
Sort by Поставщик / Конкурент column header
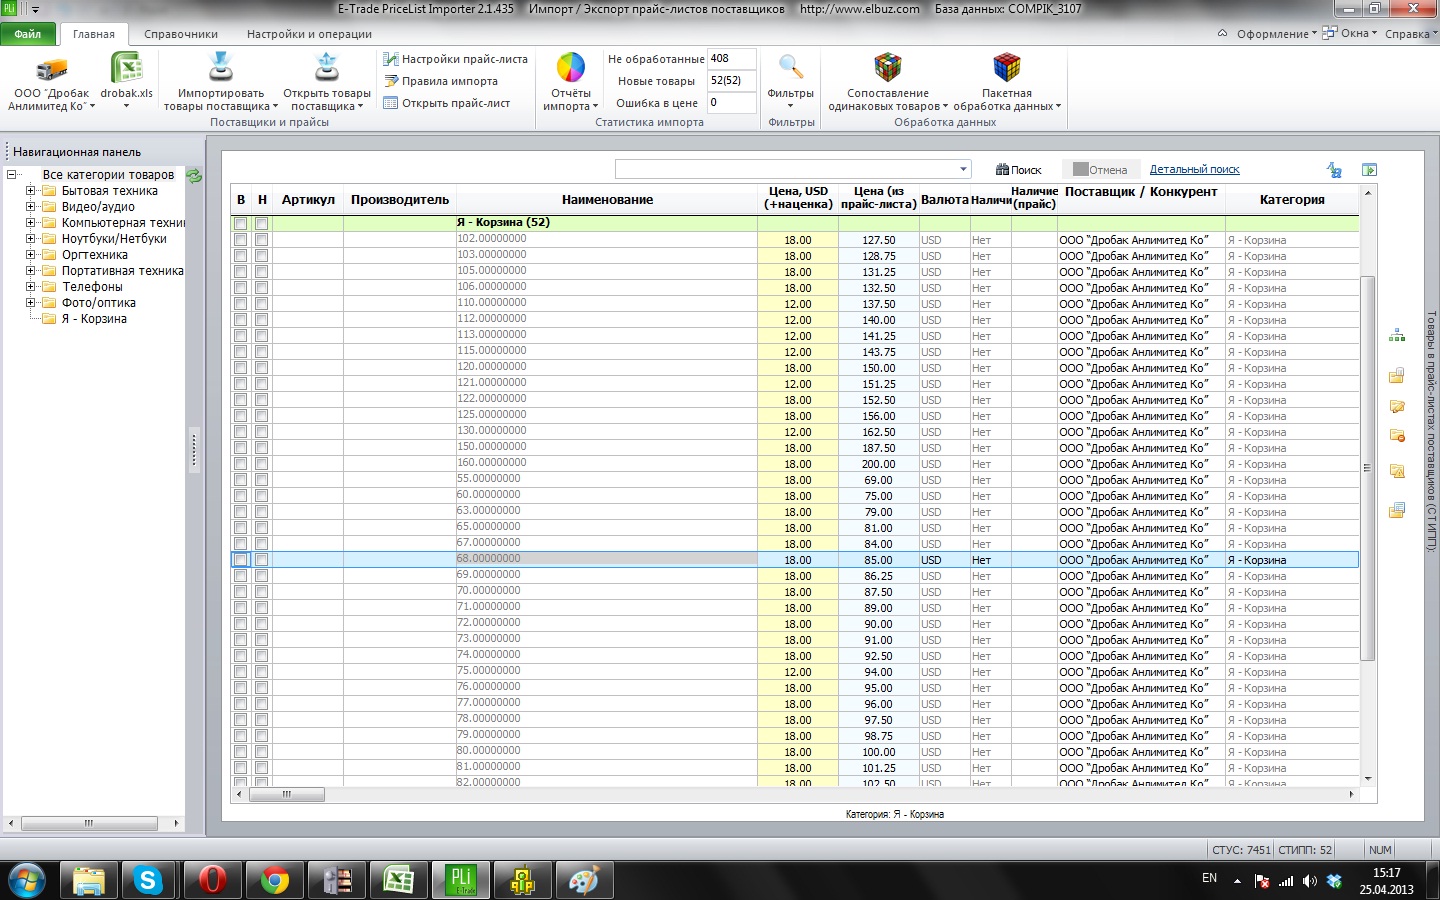pos(1141,192)
